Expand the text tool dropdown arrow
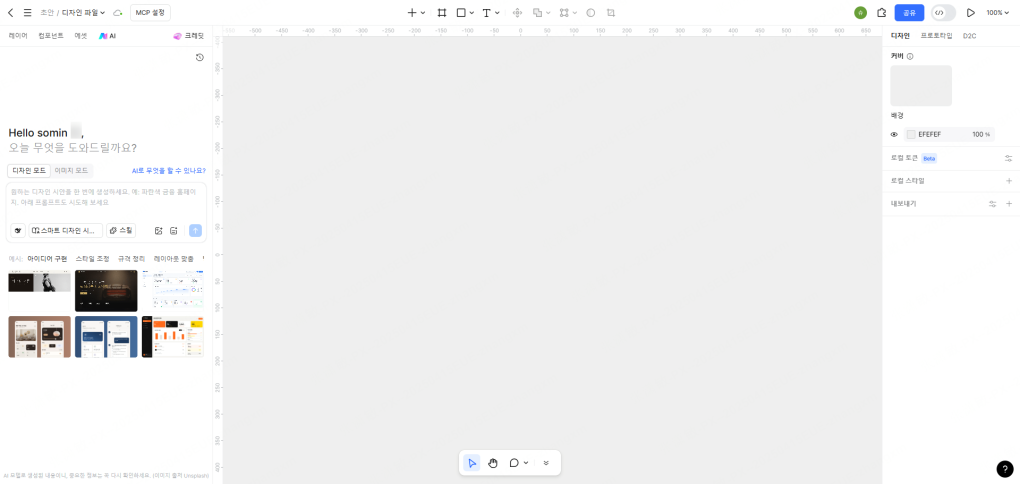Image resolution: width=1020 pixels, height=484 pixels. click(x=497, y=12)
